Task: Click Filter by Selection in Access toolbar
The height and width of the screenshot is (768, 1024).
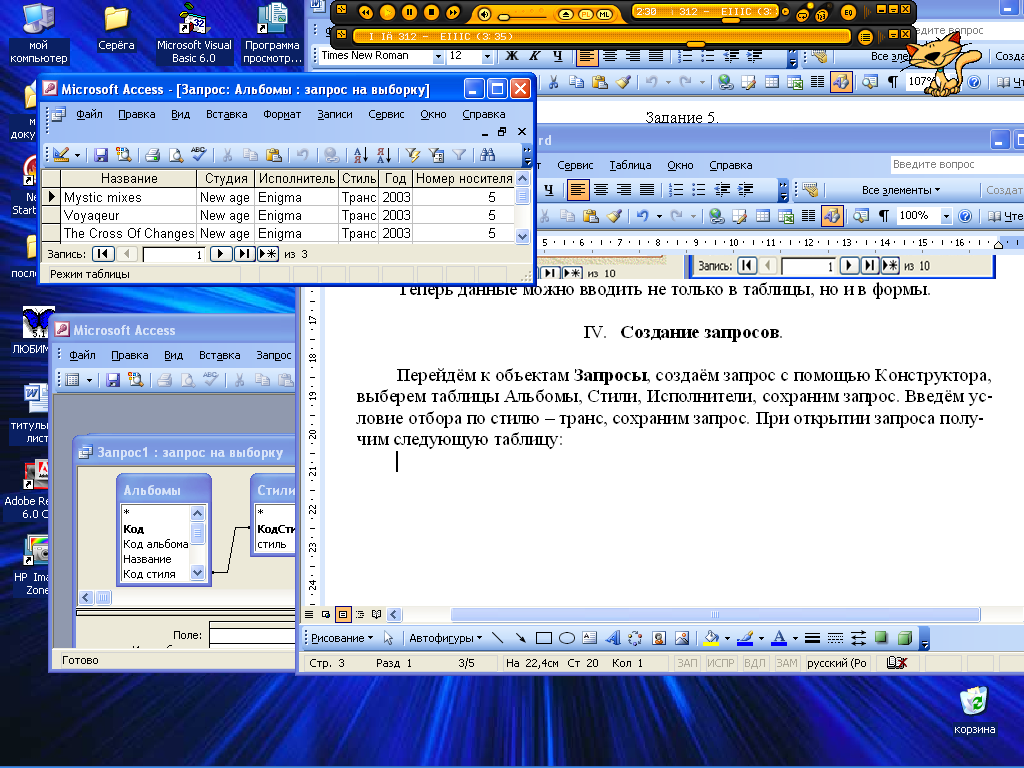Action: point(412,155)
